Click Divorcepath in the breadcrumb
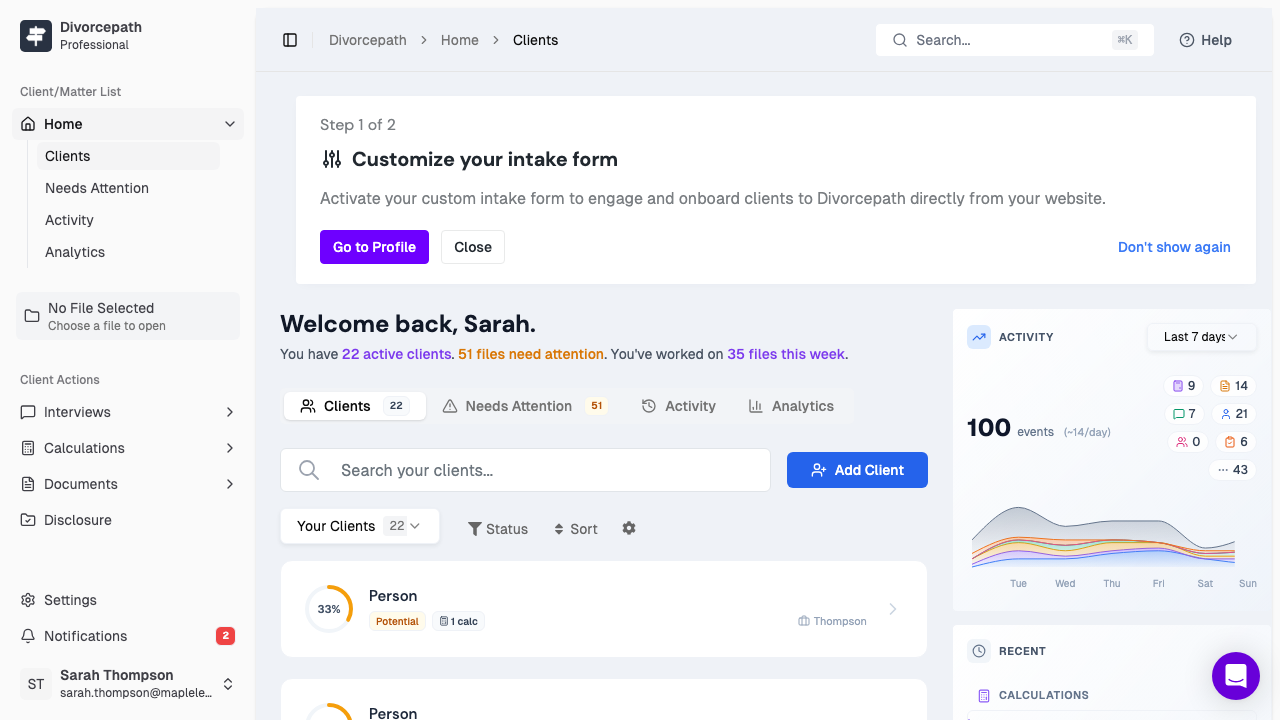The image size is (1280, 720). click(368, 40)
